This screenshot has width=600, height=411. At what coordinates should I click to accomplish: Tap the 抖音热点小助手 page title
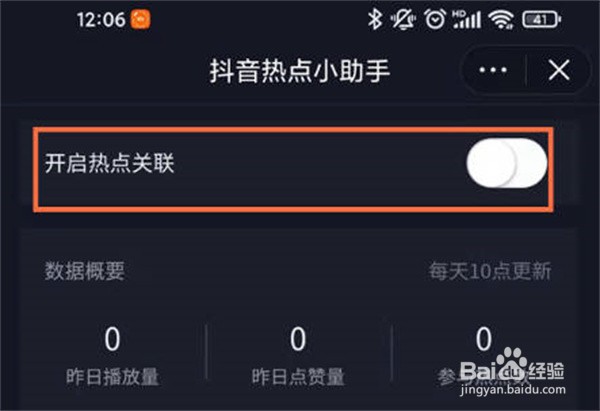(x=300, y=71)
